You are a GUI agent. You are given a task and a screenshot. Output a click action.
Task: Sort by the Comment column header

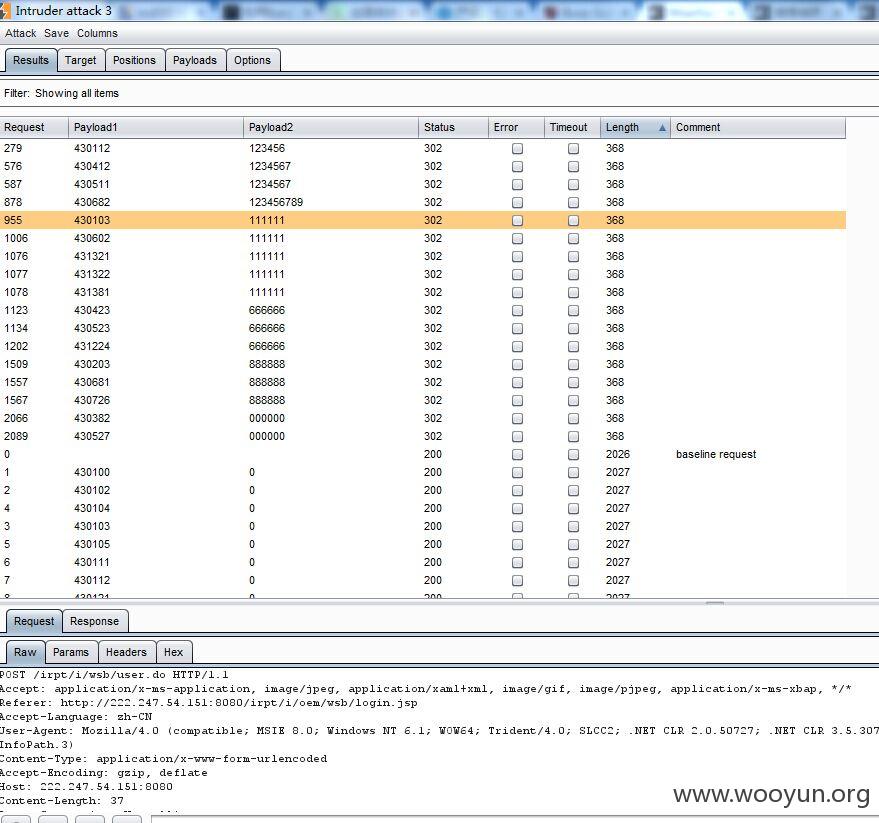click(758, 127)
